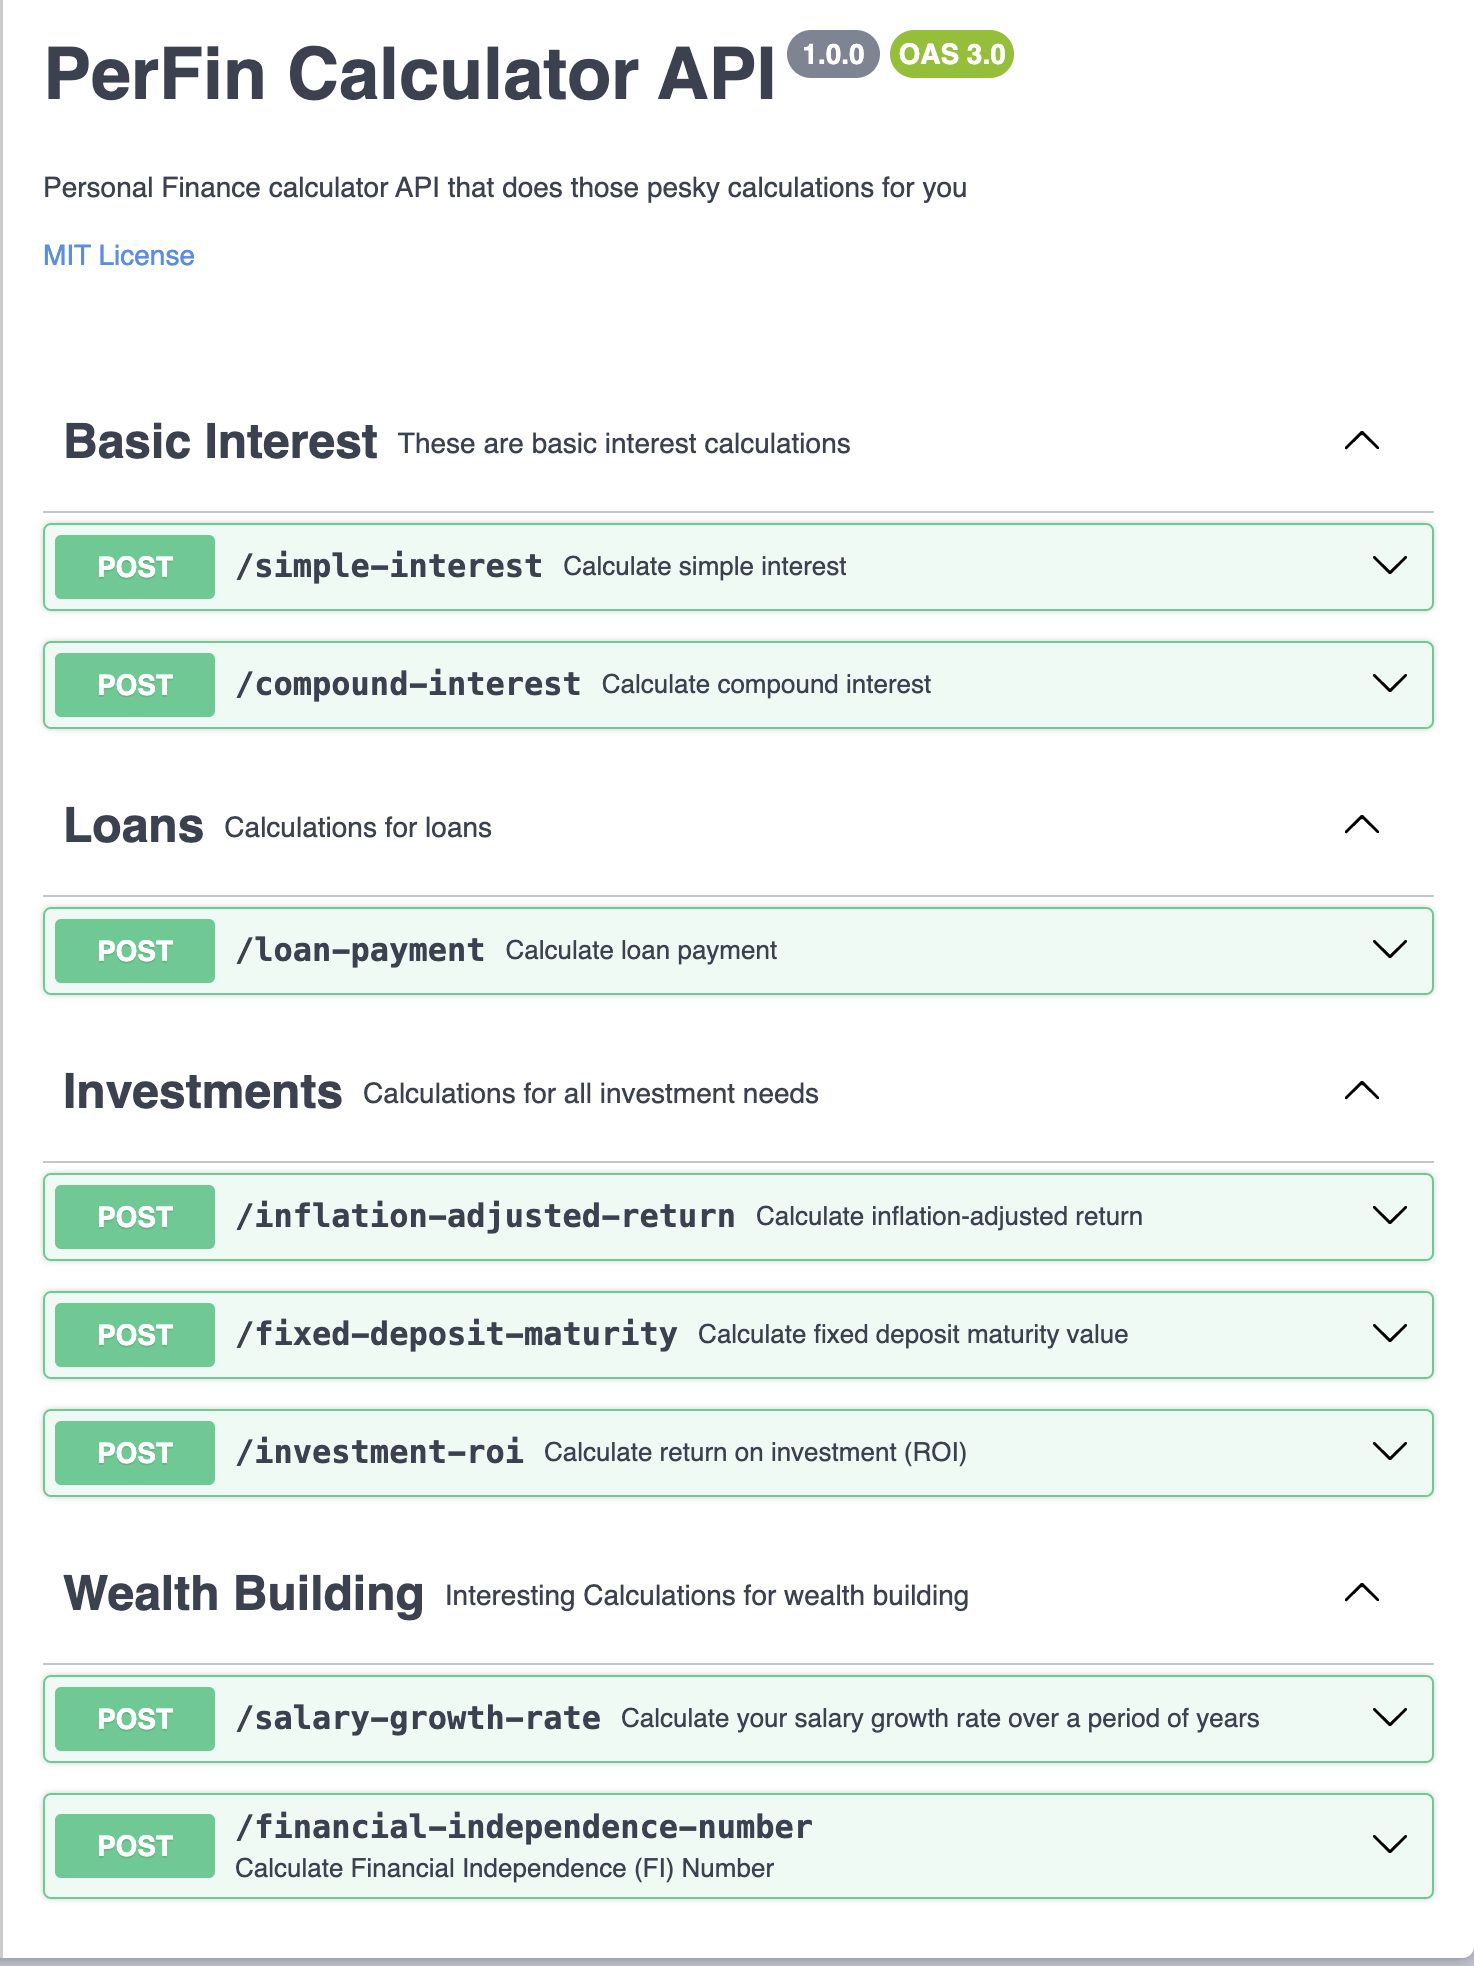Expand the /inflation-adjusted-return endpoint arrow
The image size is (1474, 1966).
coord(1389,1216)
